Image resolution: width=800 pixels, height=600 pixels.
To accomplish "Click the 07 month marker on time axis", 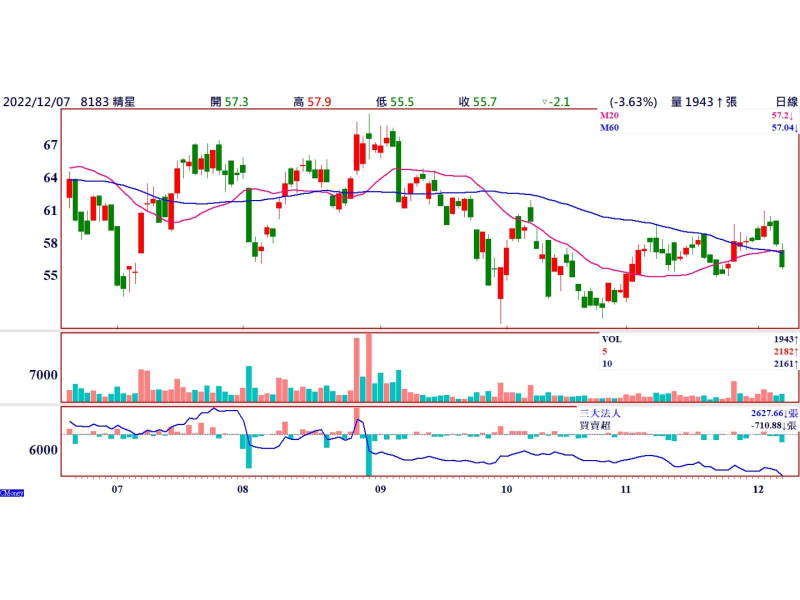I will 117,489.
